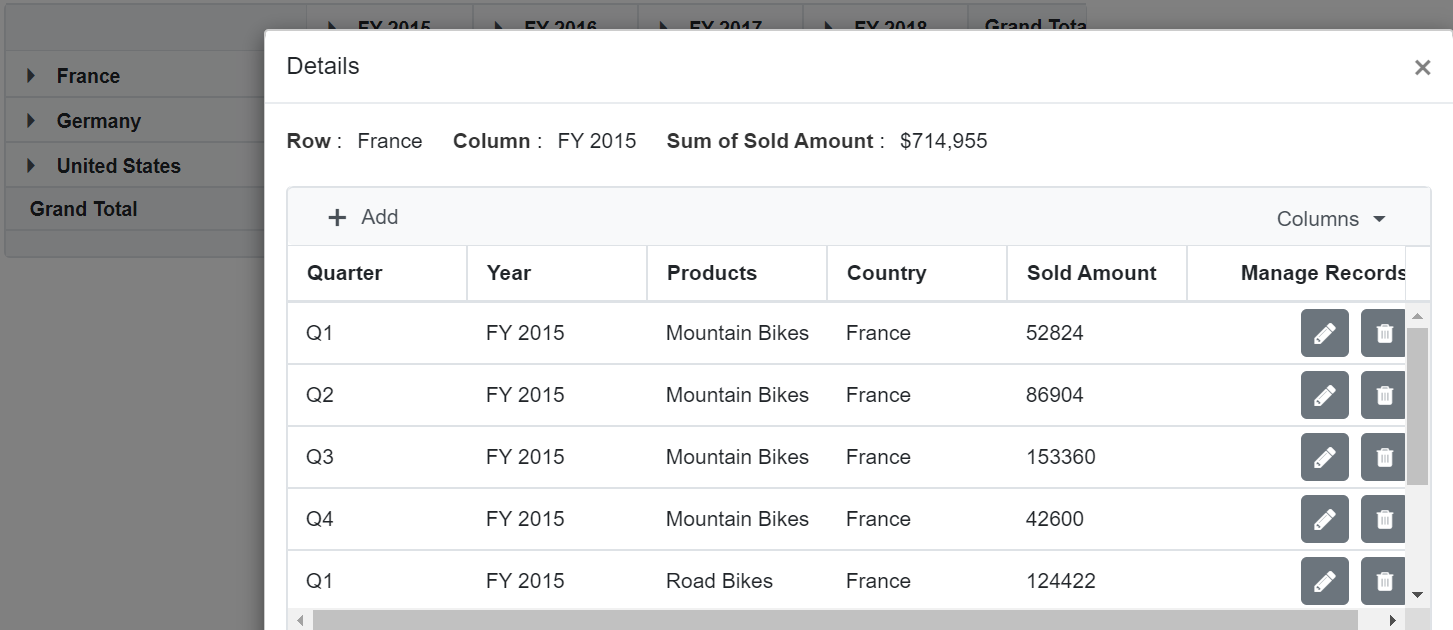Delete the Q1 Road Bikes record
The image size is (1453, 630).
(x=1383, y=581)
